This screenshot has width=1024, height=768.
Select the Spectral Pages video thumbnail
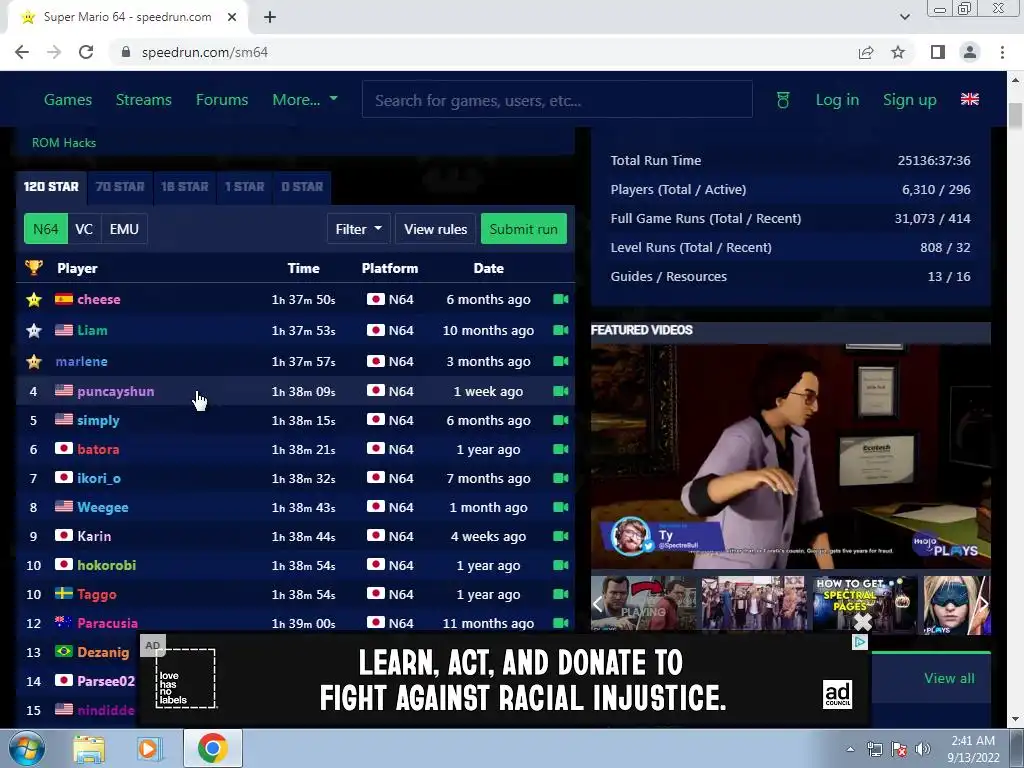(x=864, y=604)
